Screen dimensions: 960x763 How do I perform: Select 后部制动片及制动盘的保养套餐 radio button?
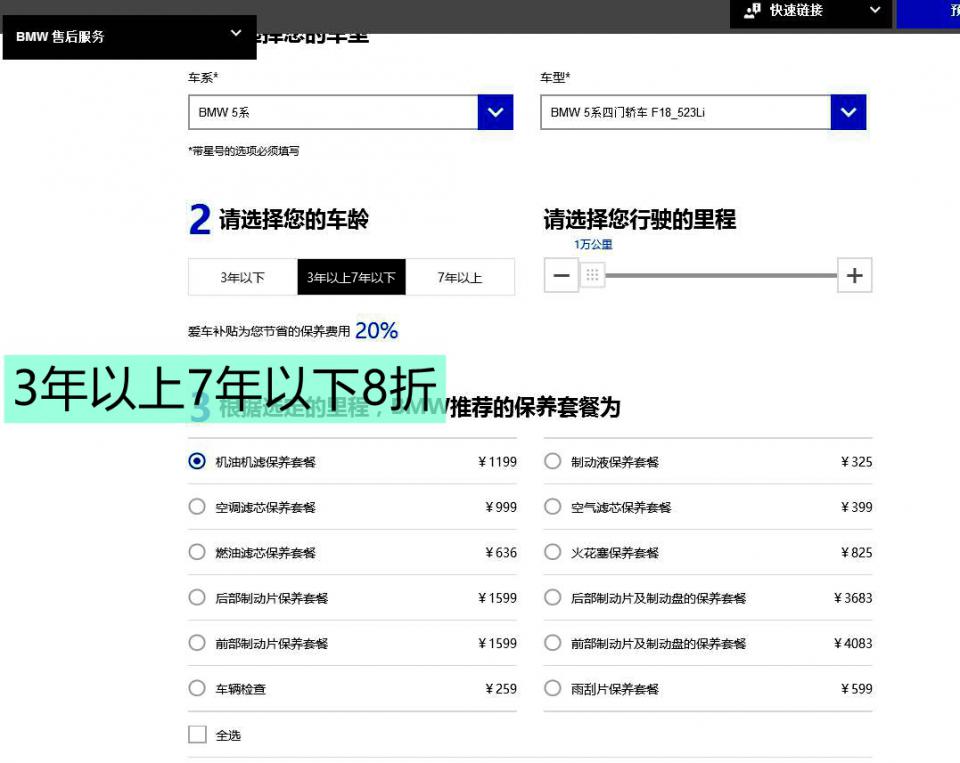(x=552, y=597)
